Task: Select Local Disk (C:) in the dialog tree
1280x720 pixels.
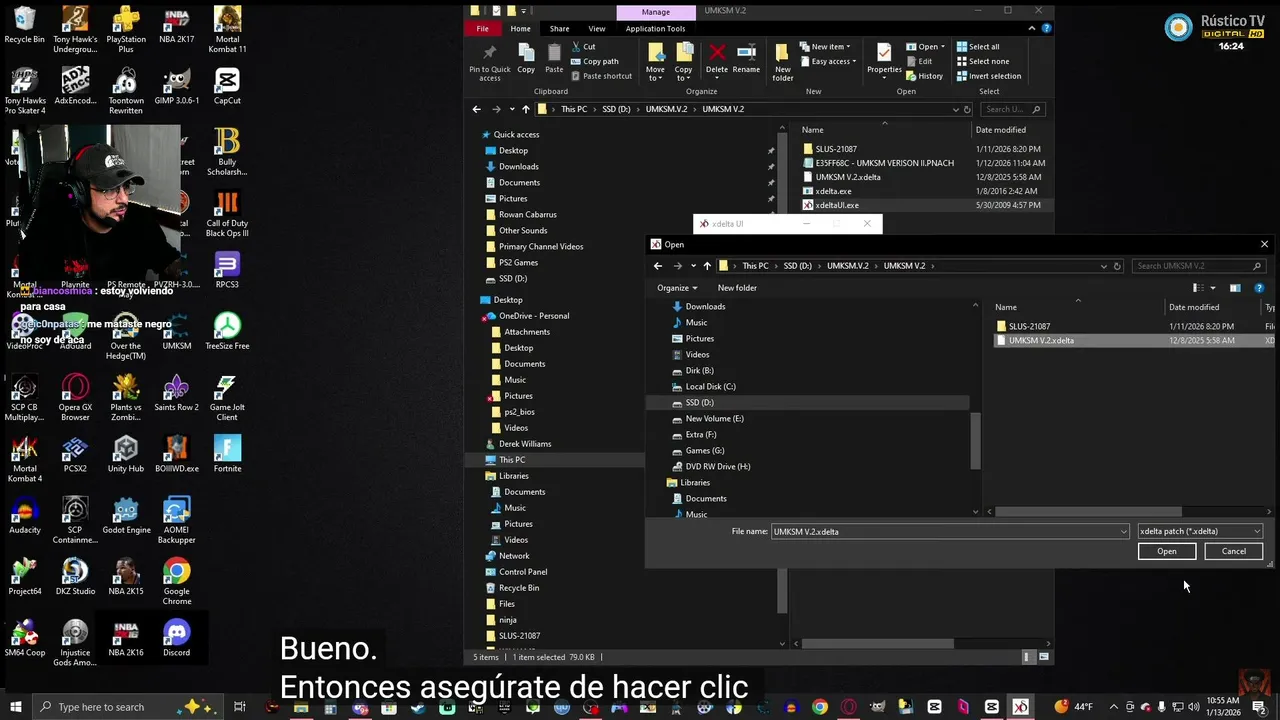Action: tap(710, 386)
